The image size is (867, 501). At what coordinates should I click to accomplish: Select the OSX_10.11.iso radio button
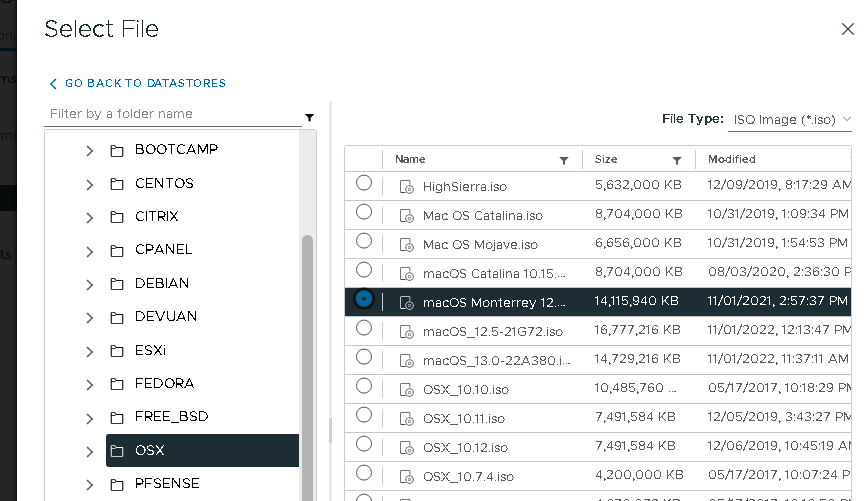364,415
